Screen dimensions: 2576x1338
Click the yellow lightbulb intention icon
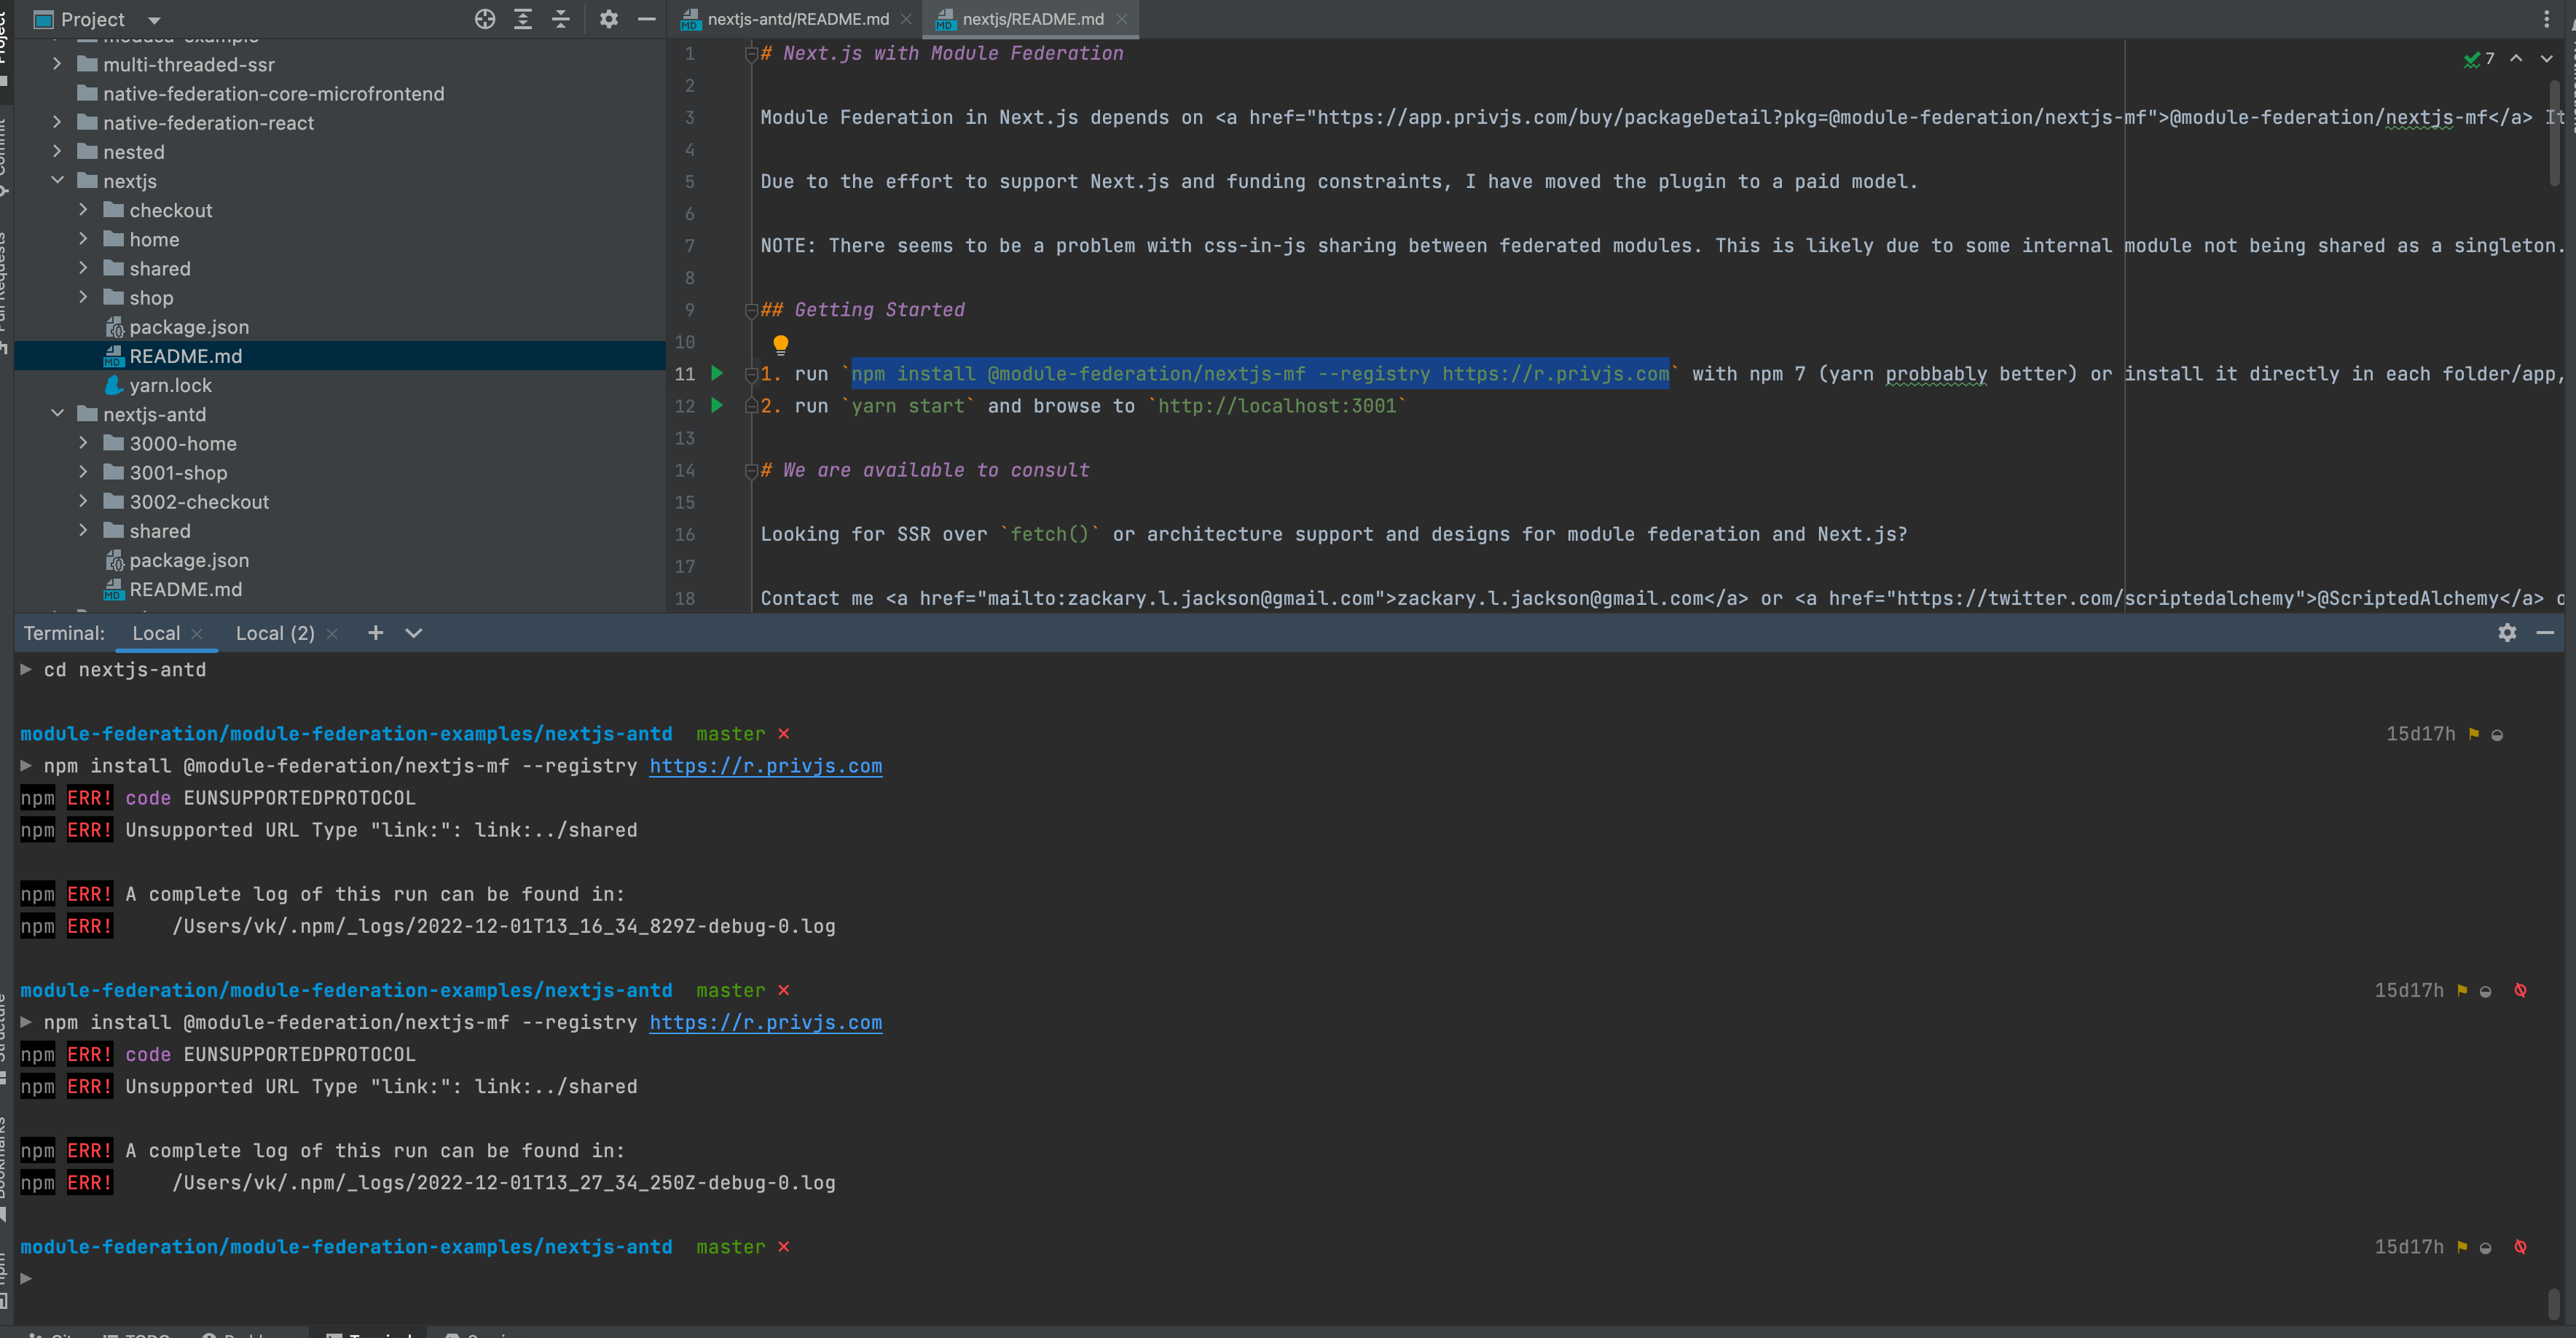781,345
